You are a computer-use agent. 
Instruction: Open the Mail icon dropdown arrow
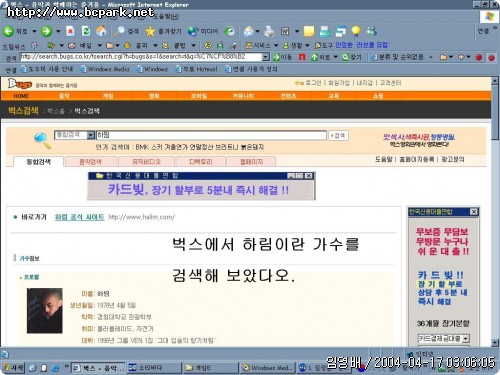click(257, 32)
